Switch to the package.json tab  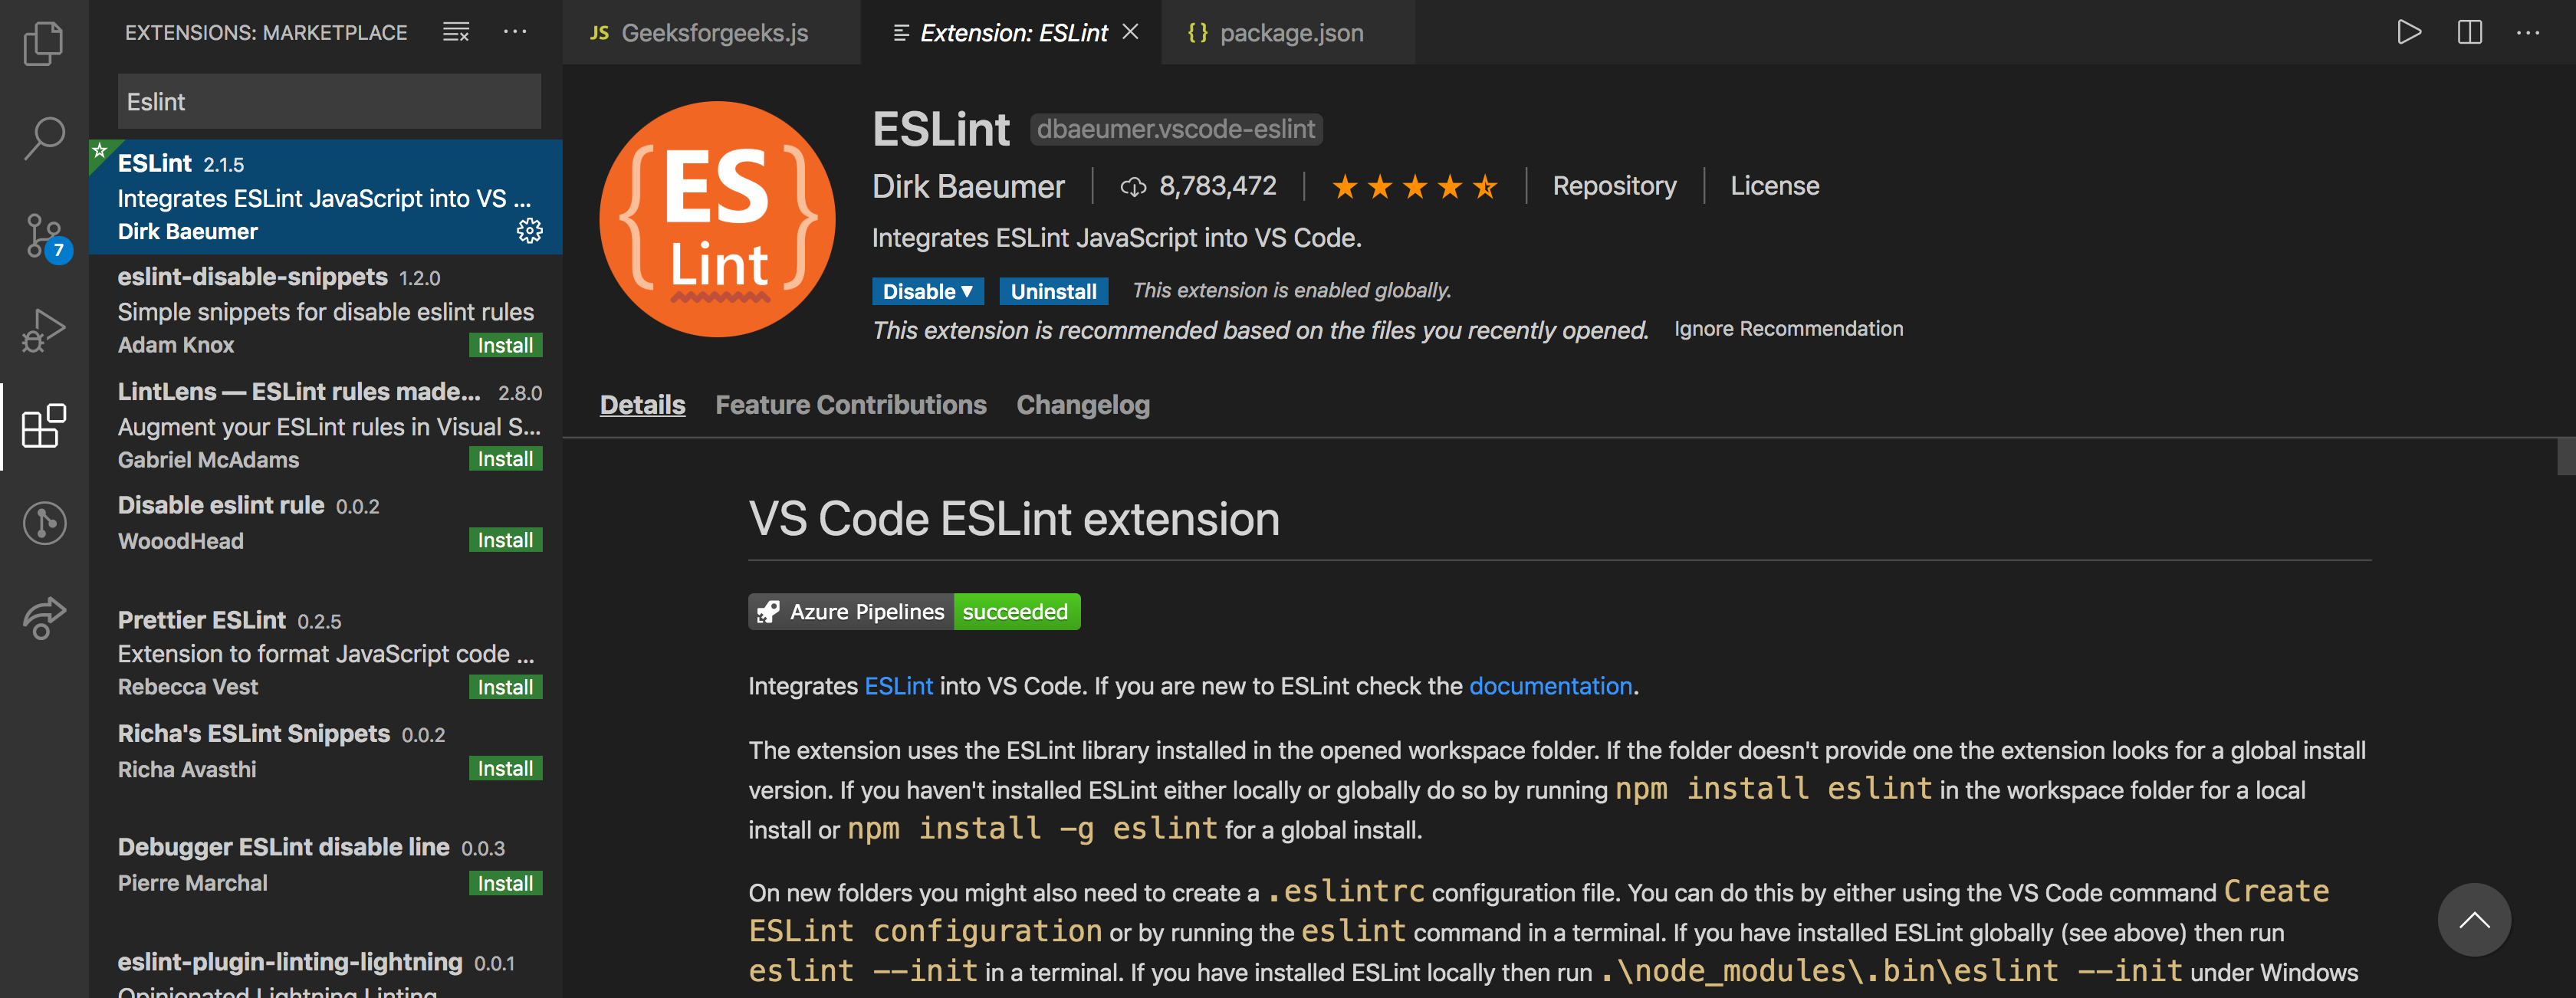(1290, 32)
